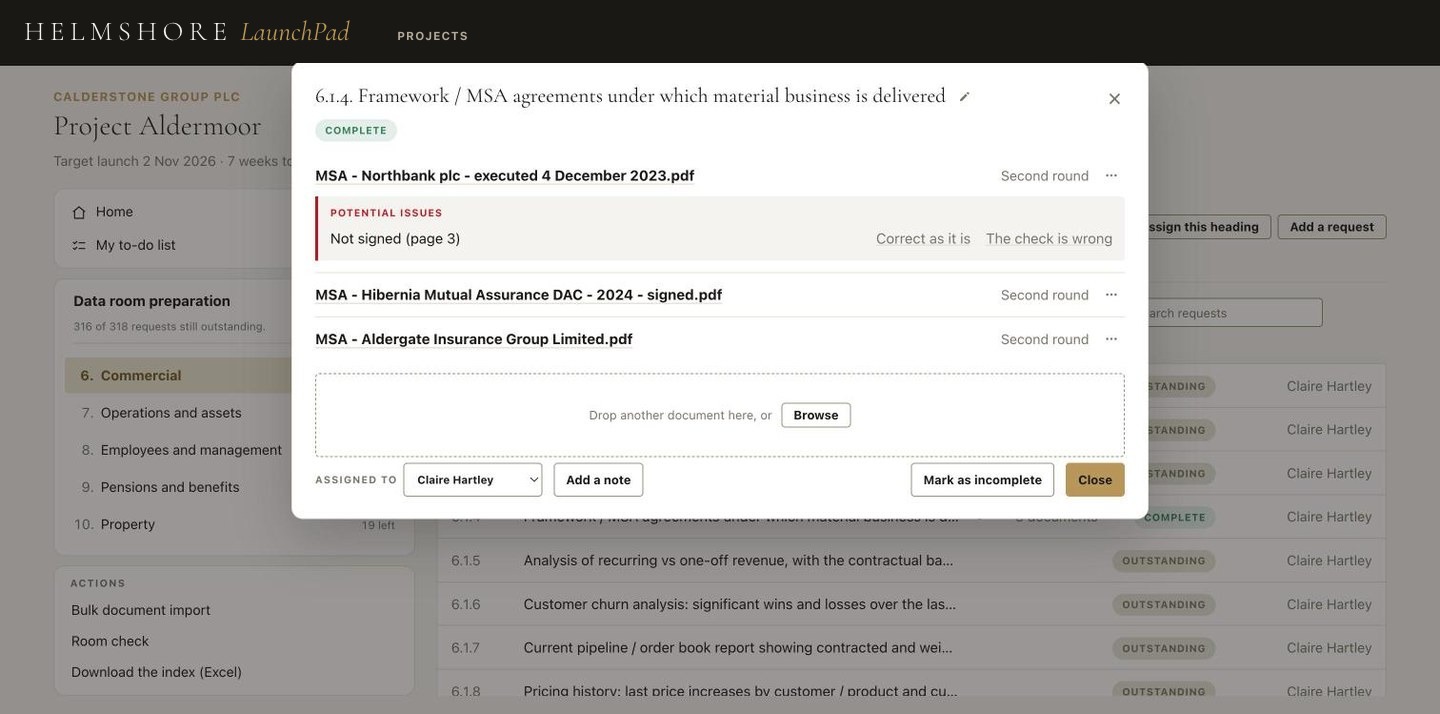Click Claire Hartley on row 6.1.7
The height and width of the screenshot is (714, 1440).
coord(1329,648)
